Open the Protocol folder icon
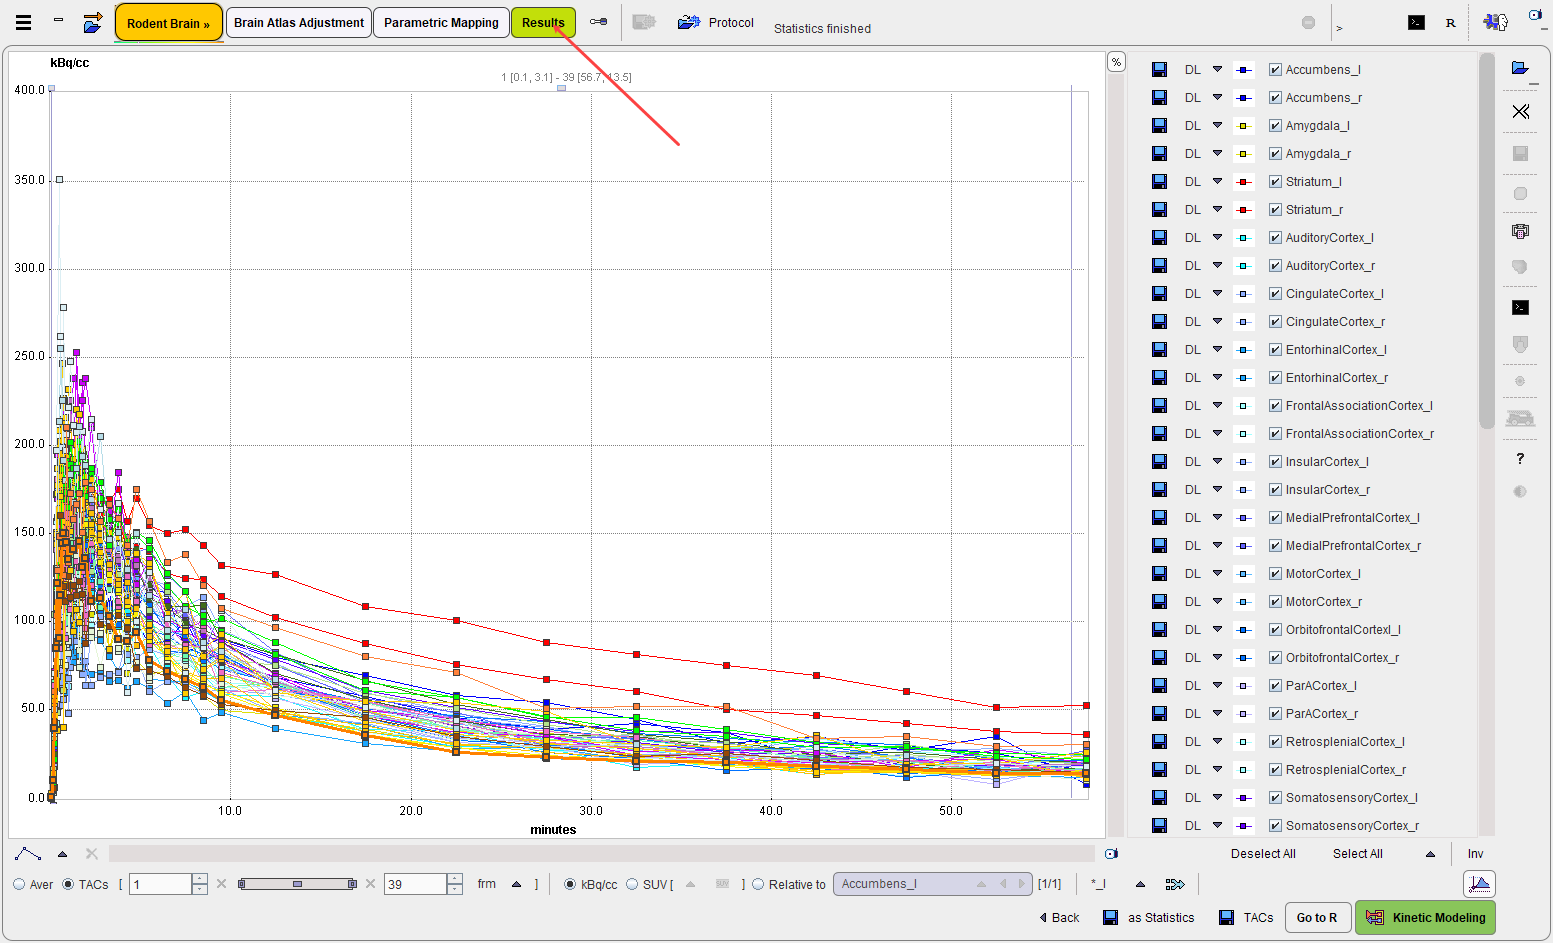The height and width of the screenshot is (943, 1553). tap(688, 22)
